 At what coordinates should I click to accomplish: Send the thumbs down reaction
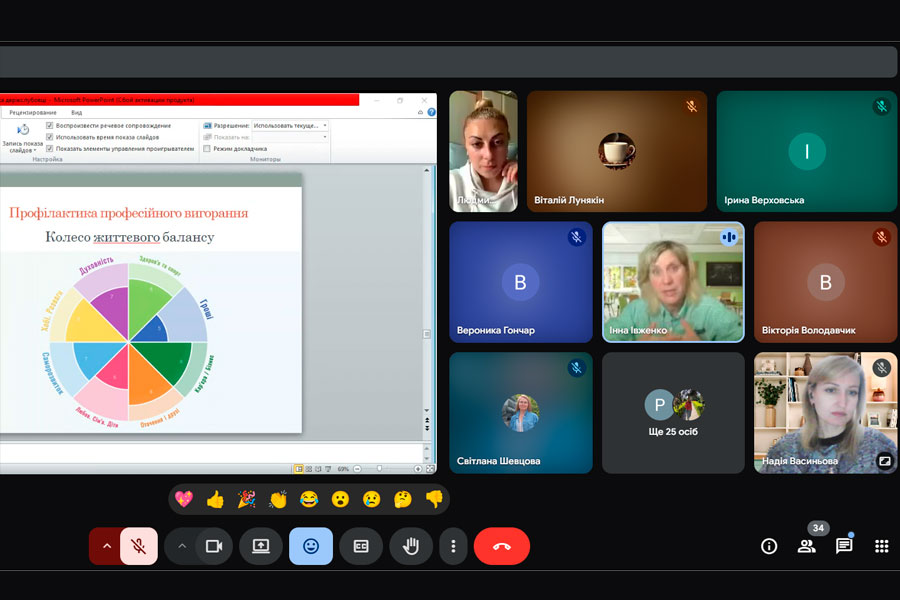click(434, 500)
